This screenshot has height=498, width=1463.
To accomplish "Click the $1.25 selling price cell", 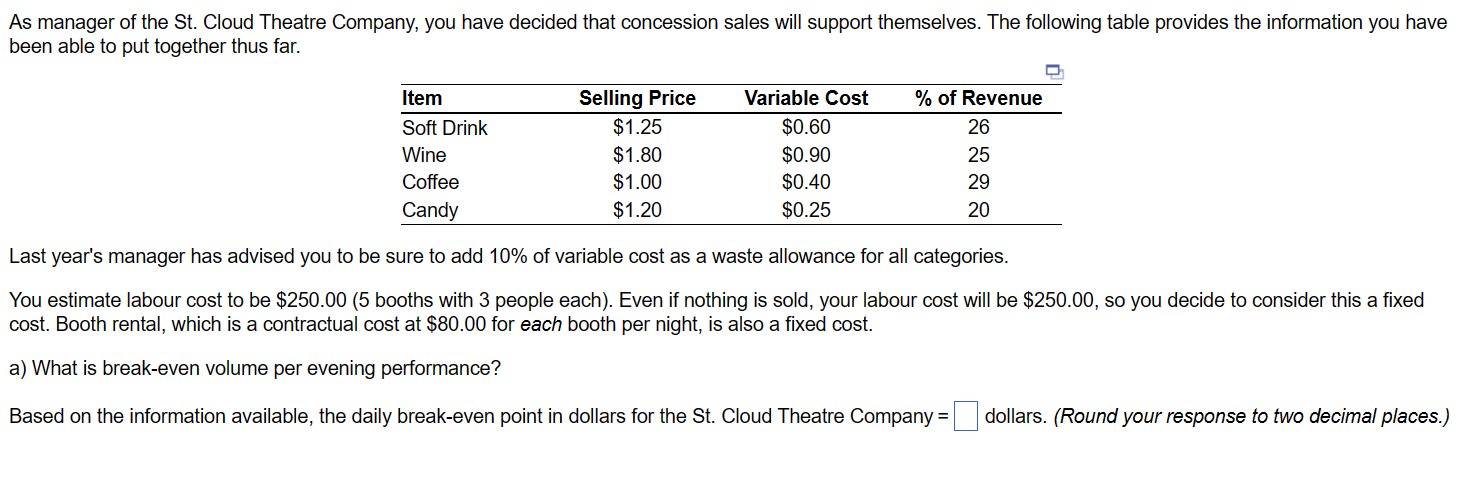I will coord(637,128).
